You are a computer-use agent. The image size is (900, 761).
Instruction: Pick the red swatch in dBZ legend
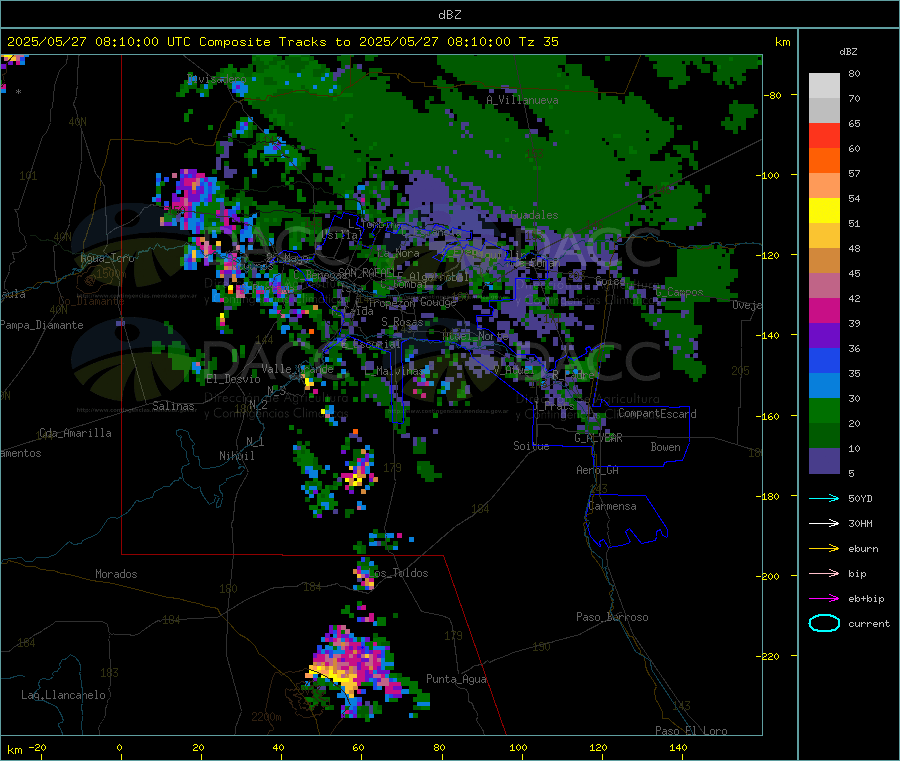(824, 135)
